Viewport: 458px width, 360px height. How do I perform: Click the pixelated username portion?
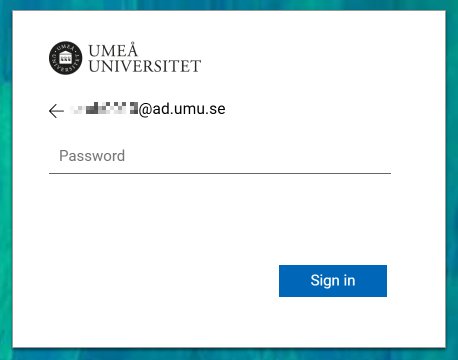pyautogui.click(x=104, y=109)
